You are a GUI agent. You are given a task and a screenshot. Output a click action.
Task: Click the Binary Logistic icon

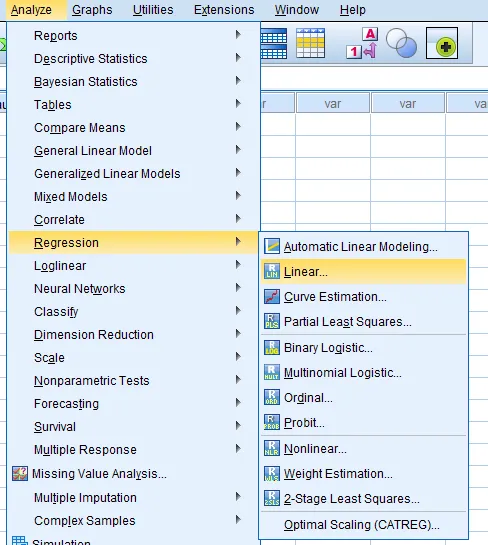pos(271,347)
